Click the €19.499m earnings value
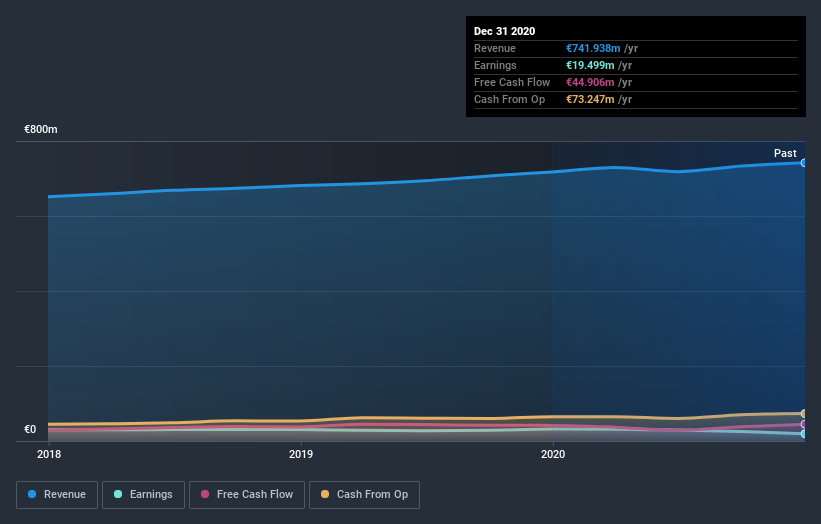 coord(590,65)
